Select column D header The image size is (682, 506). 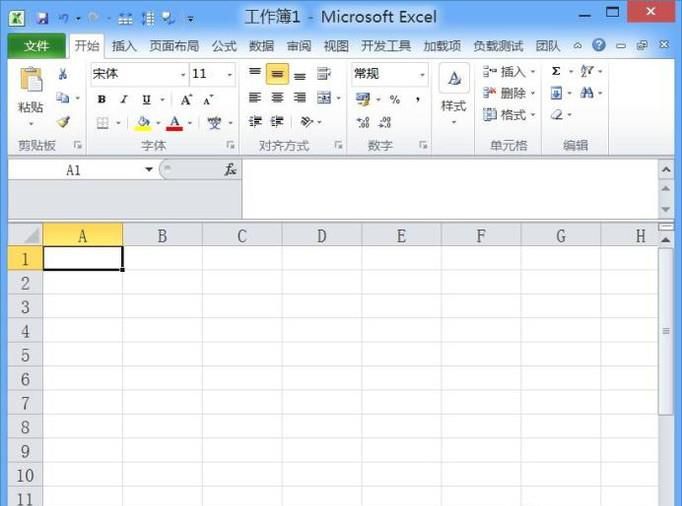(x=321, y=236)
